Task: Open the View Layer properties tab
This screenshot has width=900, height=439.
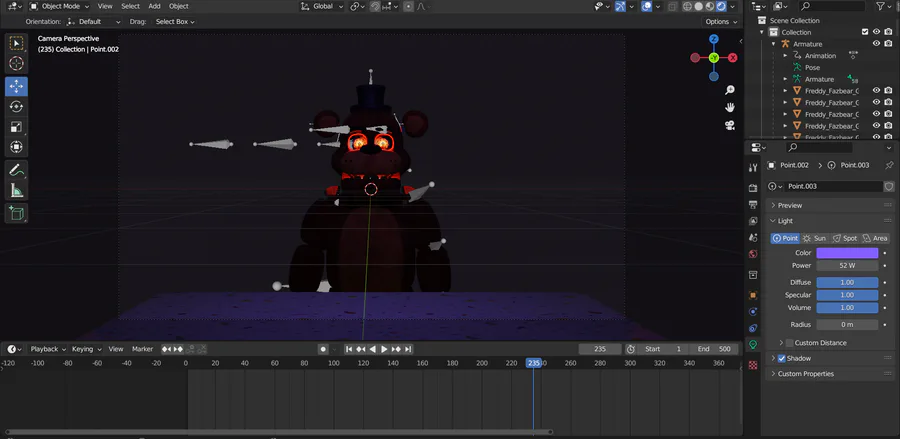Action: [753, 221]
